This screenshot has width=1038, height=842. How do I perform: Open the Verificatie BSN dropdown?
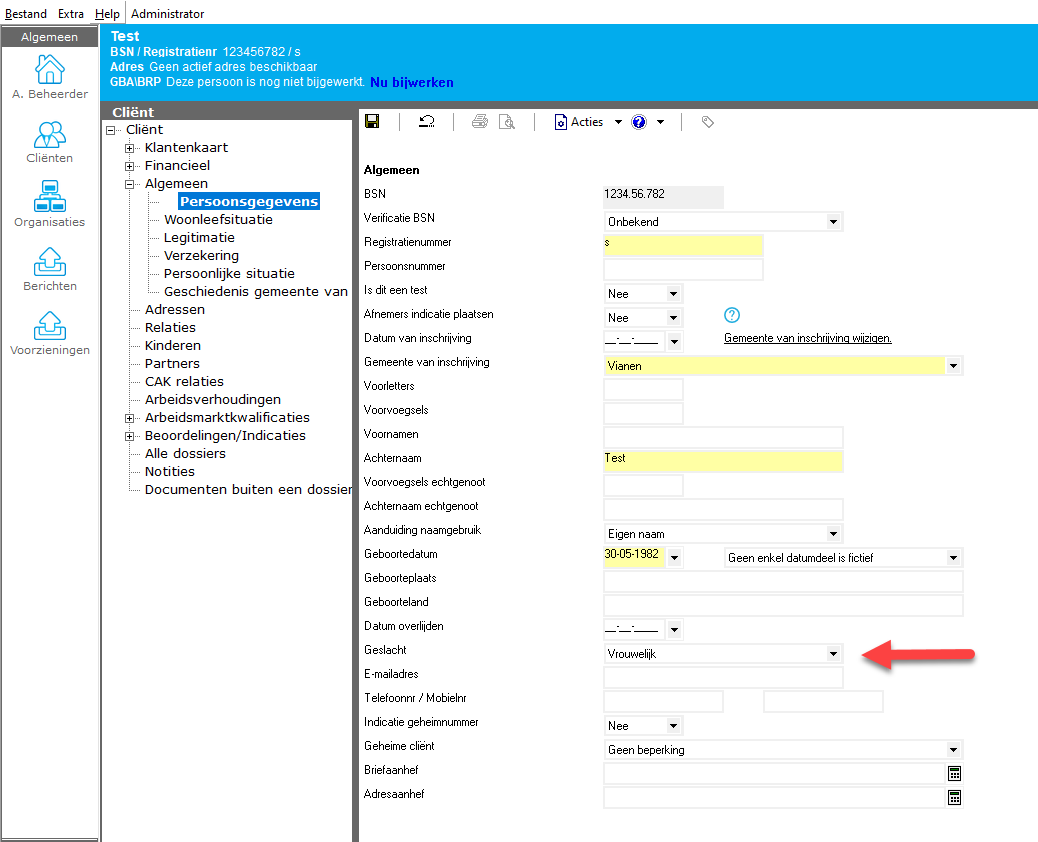[833, 222]
